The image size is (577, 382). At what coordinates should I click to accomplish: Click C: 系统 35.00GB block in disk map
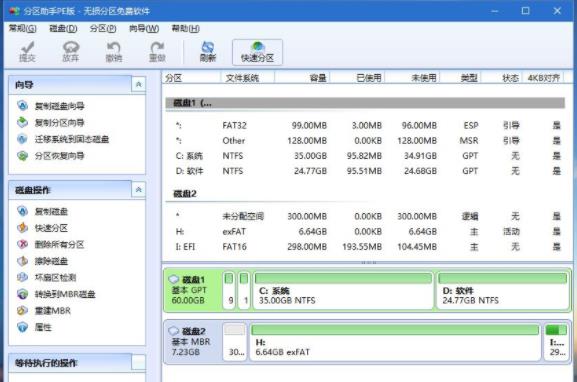[343, 290]
